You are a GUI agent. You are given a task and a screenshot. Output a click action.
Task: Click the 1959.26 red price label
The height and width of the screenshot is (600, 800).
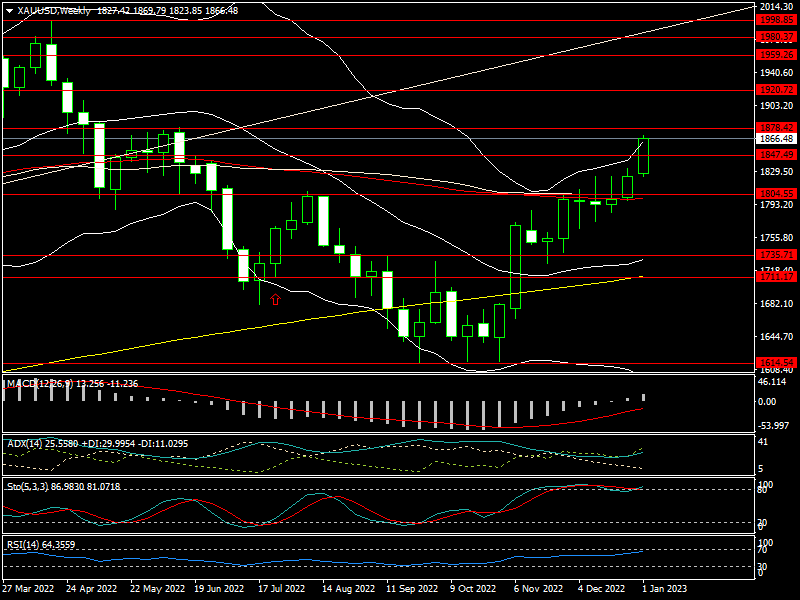click(777, 55)
